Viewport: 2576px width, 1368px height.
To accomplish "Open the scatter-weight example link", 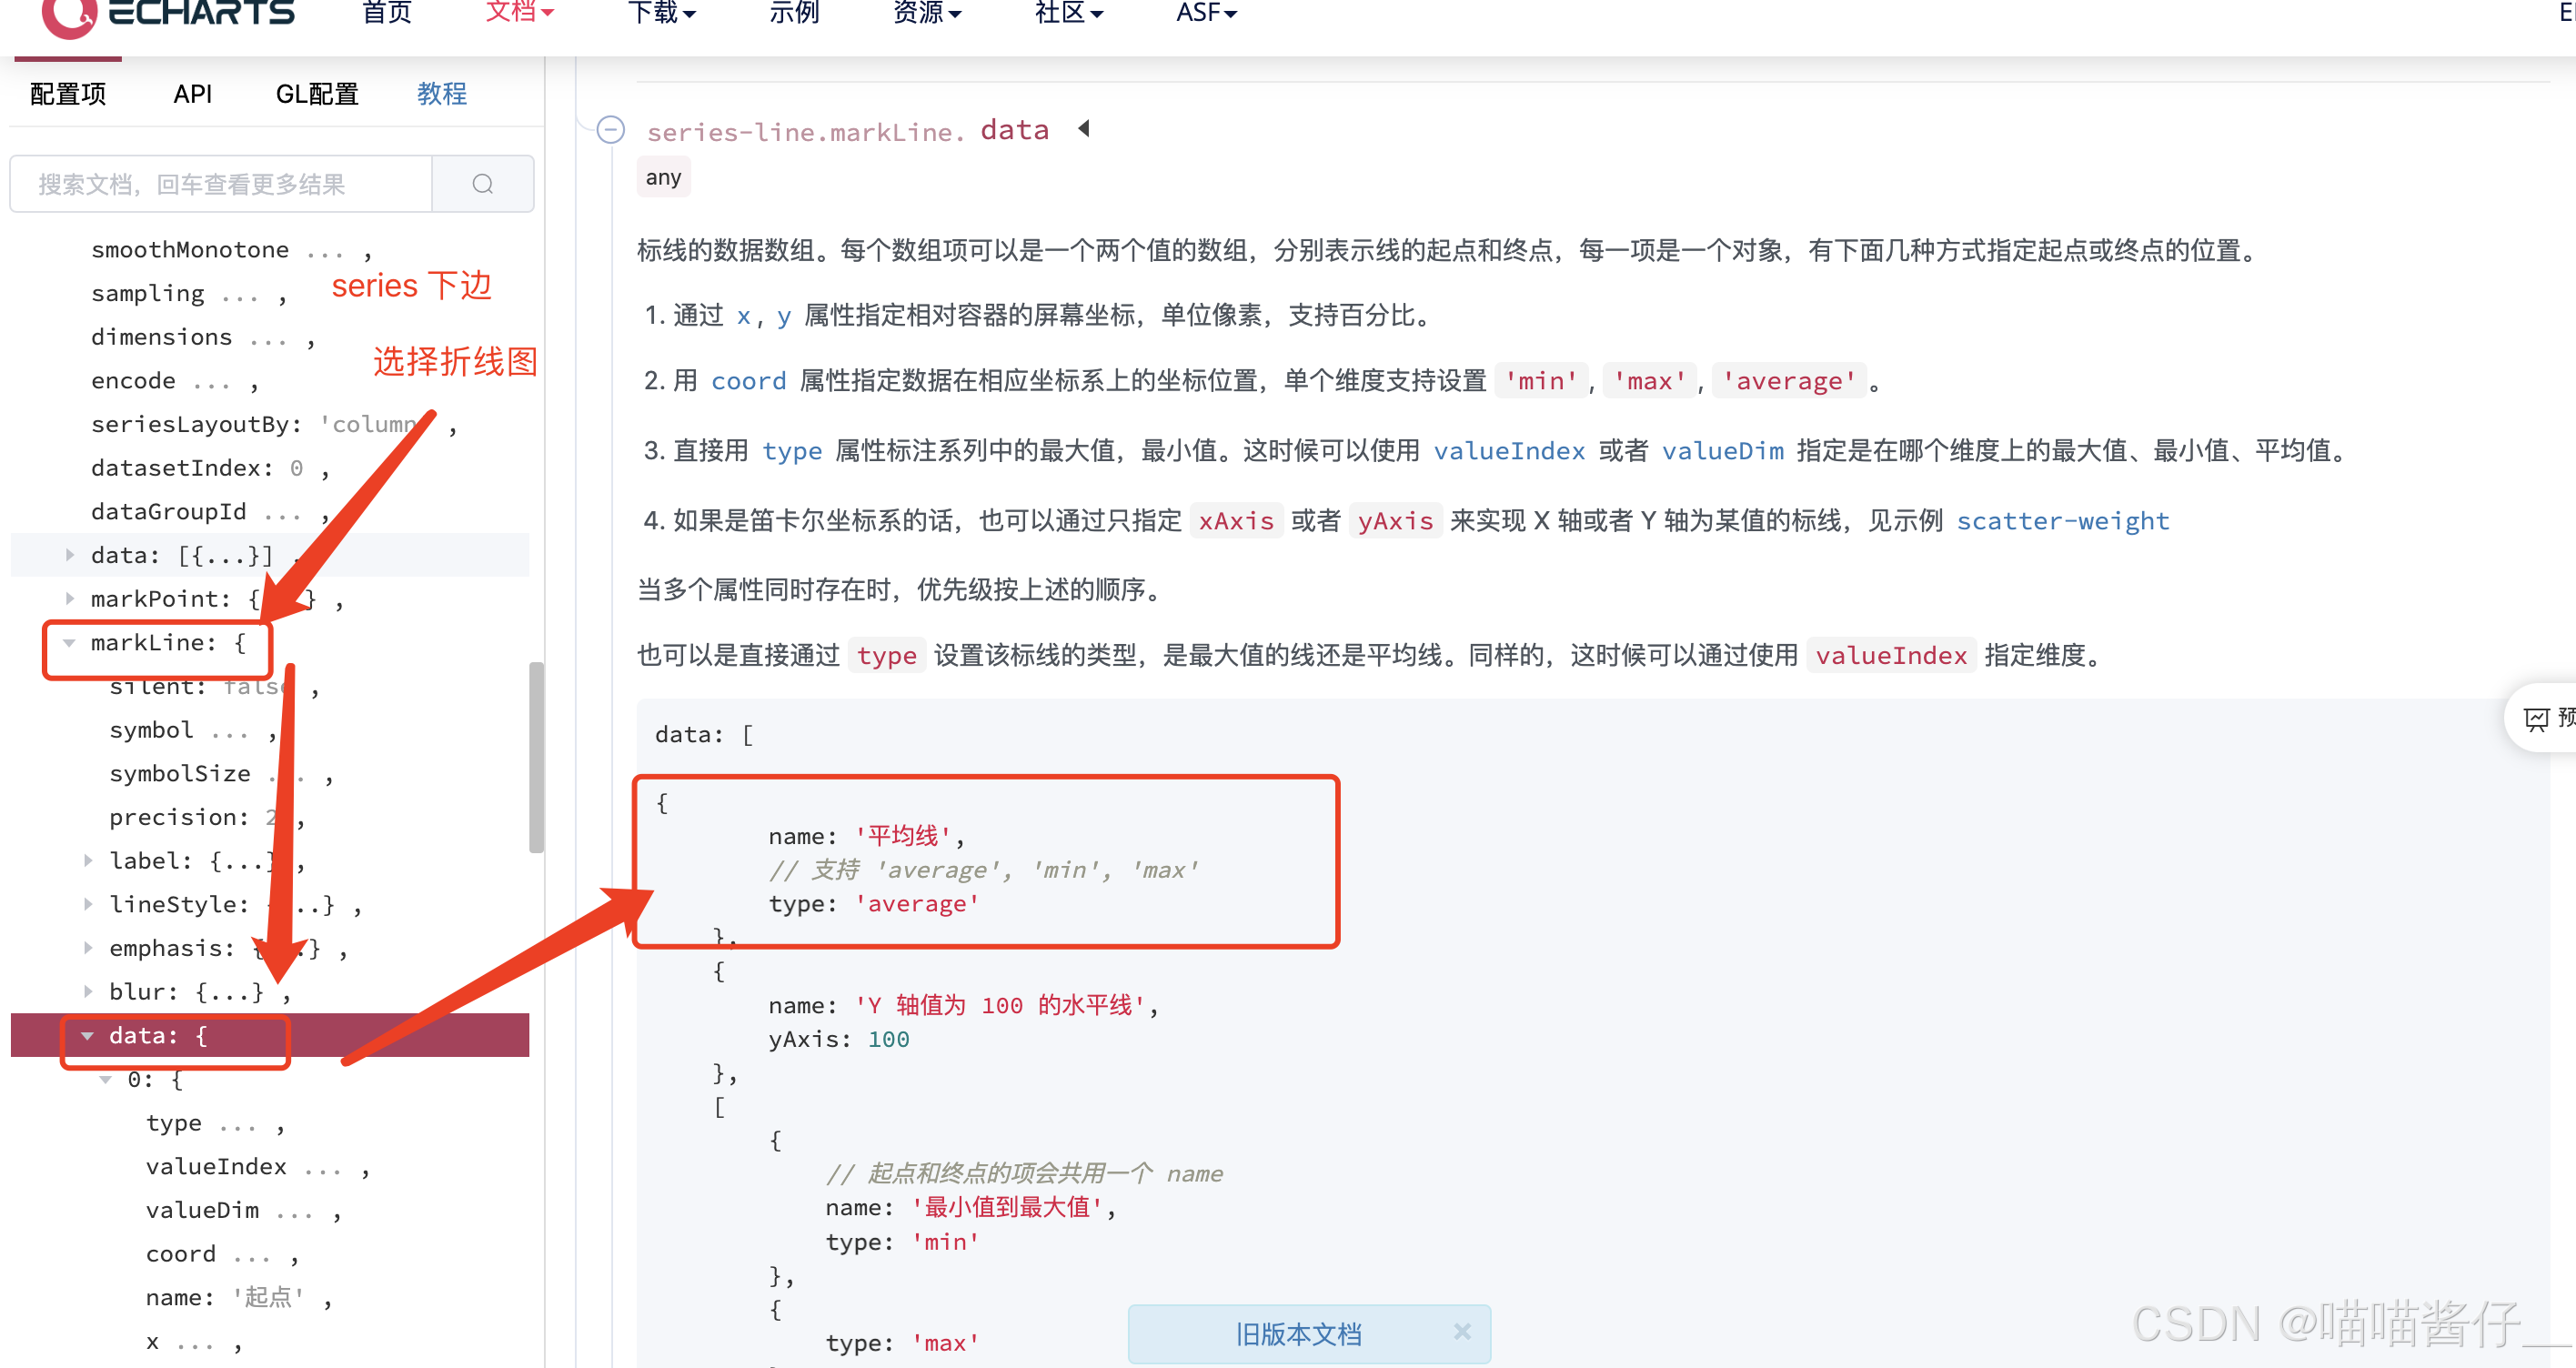I will (2062, 522).
